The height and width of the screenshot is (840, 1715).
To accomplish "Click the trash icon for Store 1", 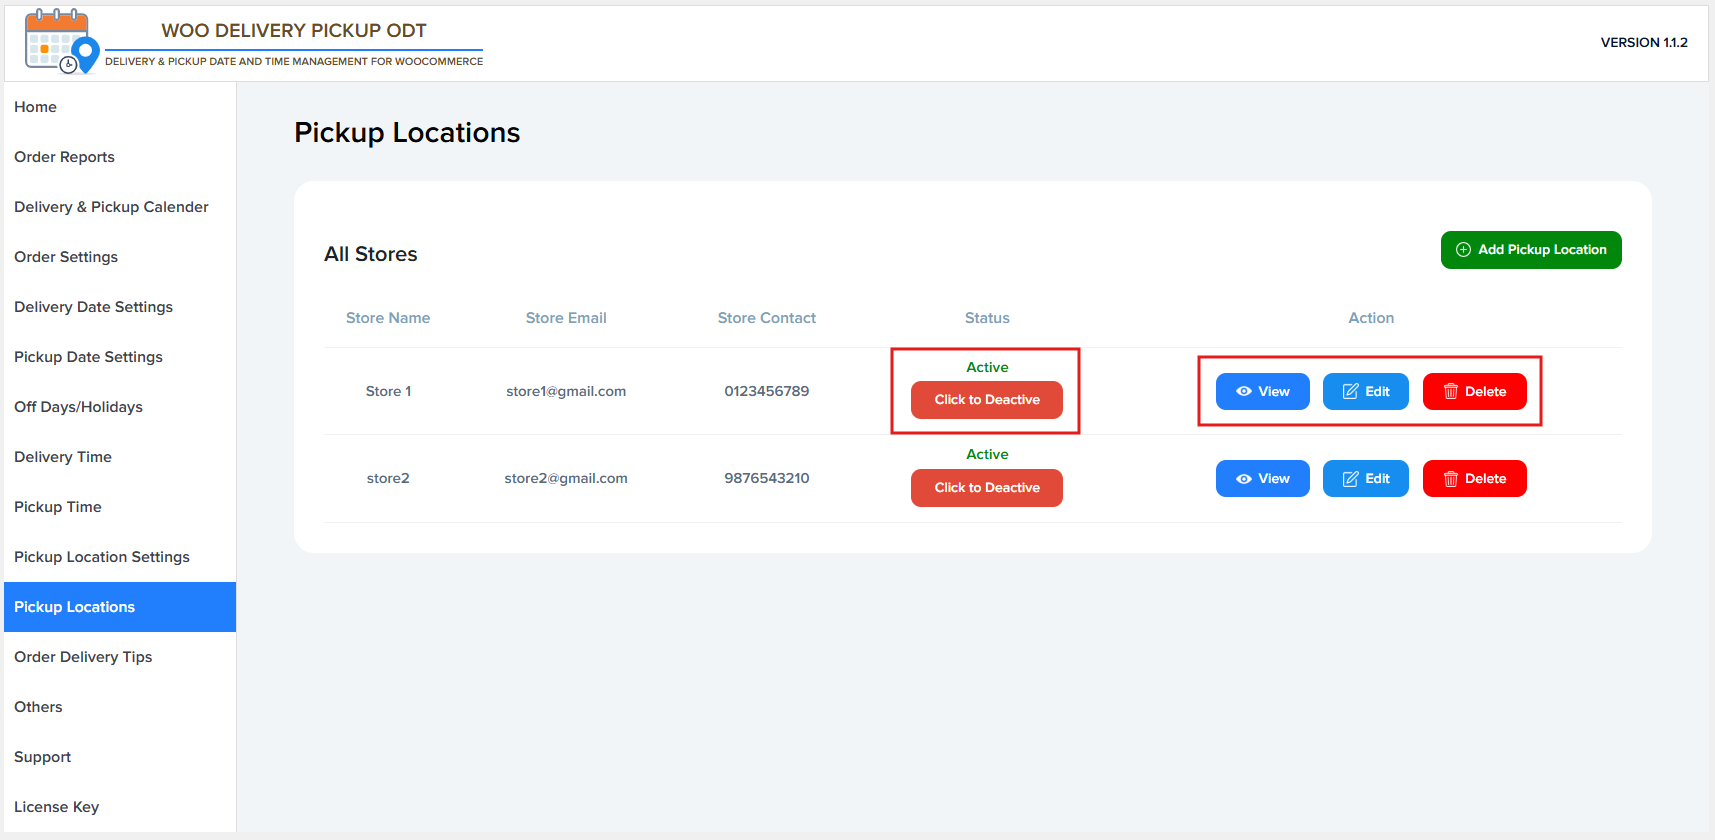I will tap(1450, 392).
